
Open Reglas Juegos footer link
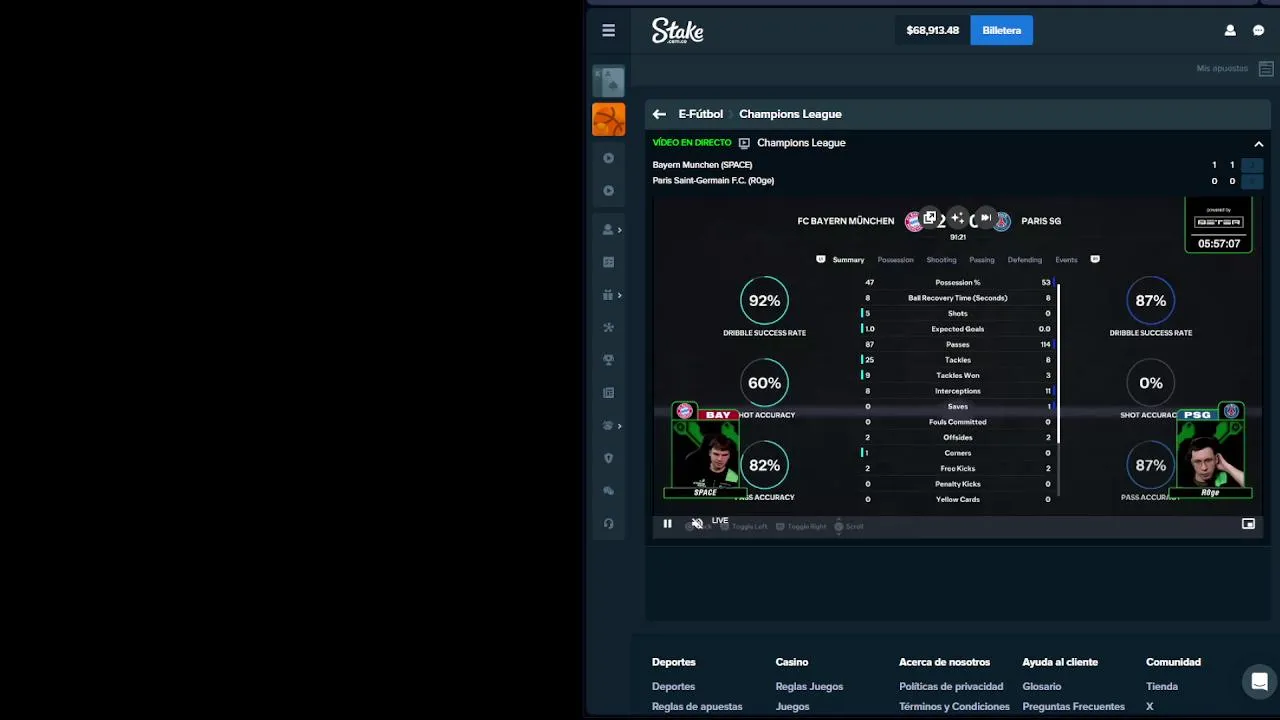(809, 686)
